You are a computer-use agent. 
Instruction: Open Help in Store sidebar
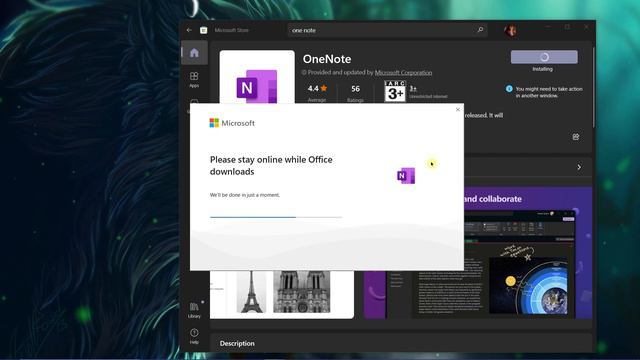(194, 336)
